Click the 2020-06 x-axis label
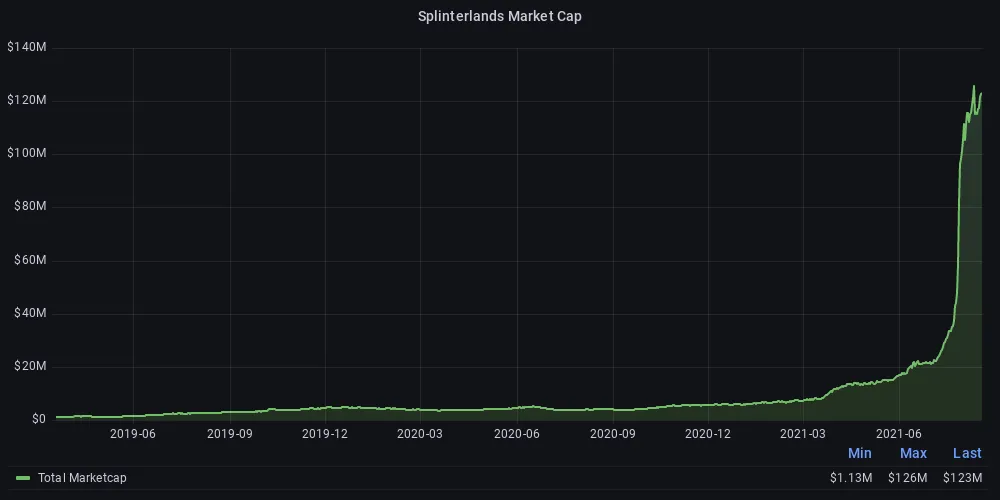 (517, 434)
